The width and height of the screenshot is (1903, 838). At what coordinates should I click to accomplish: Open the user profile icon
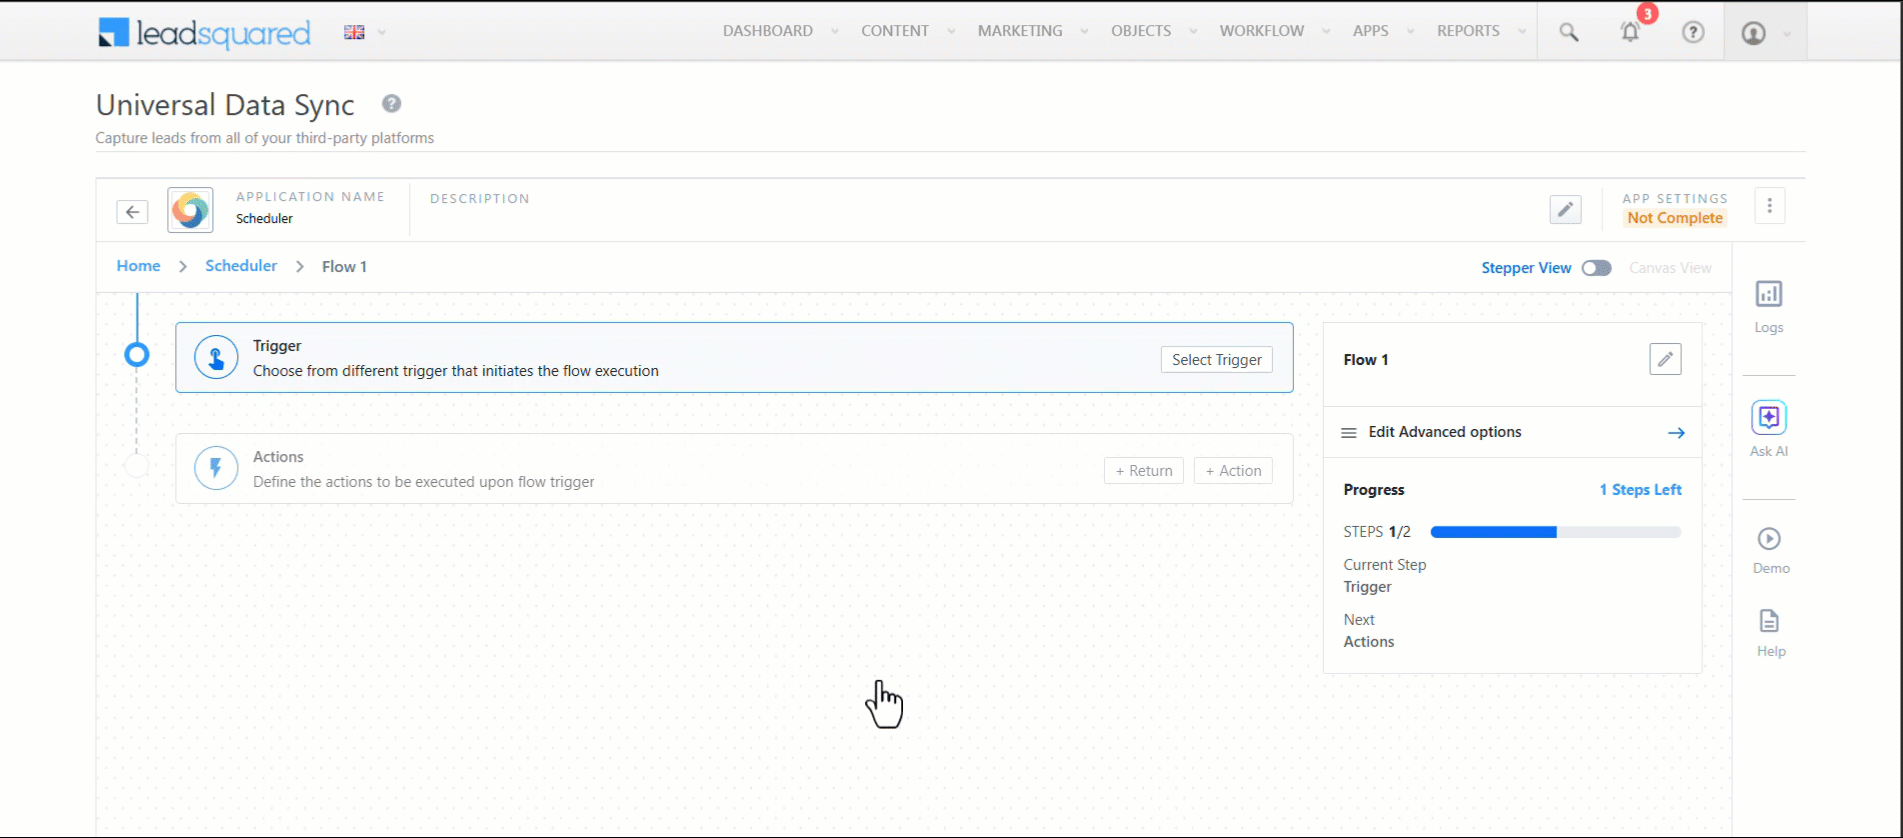tap(1753, 33)
